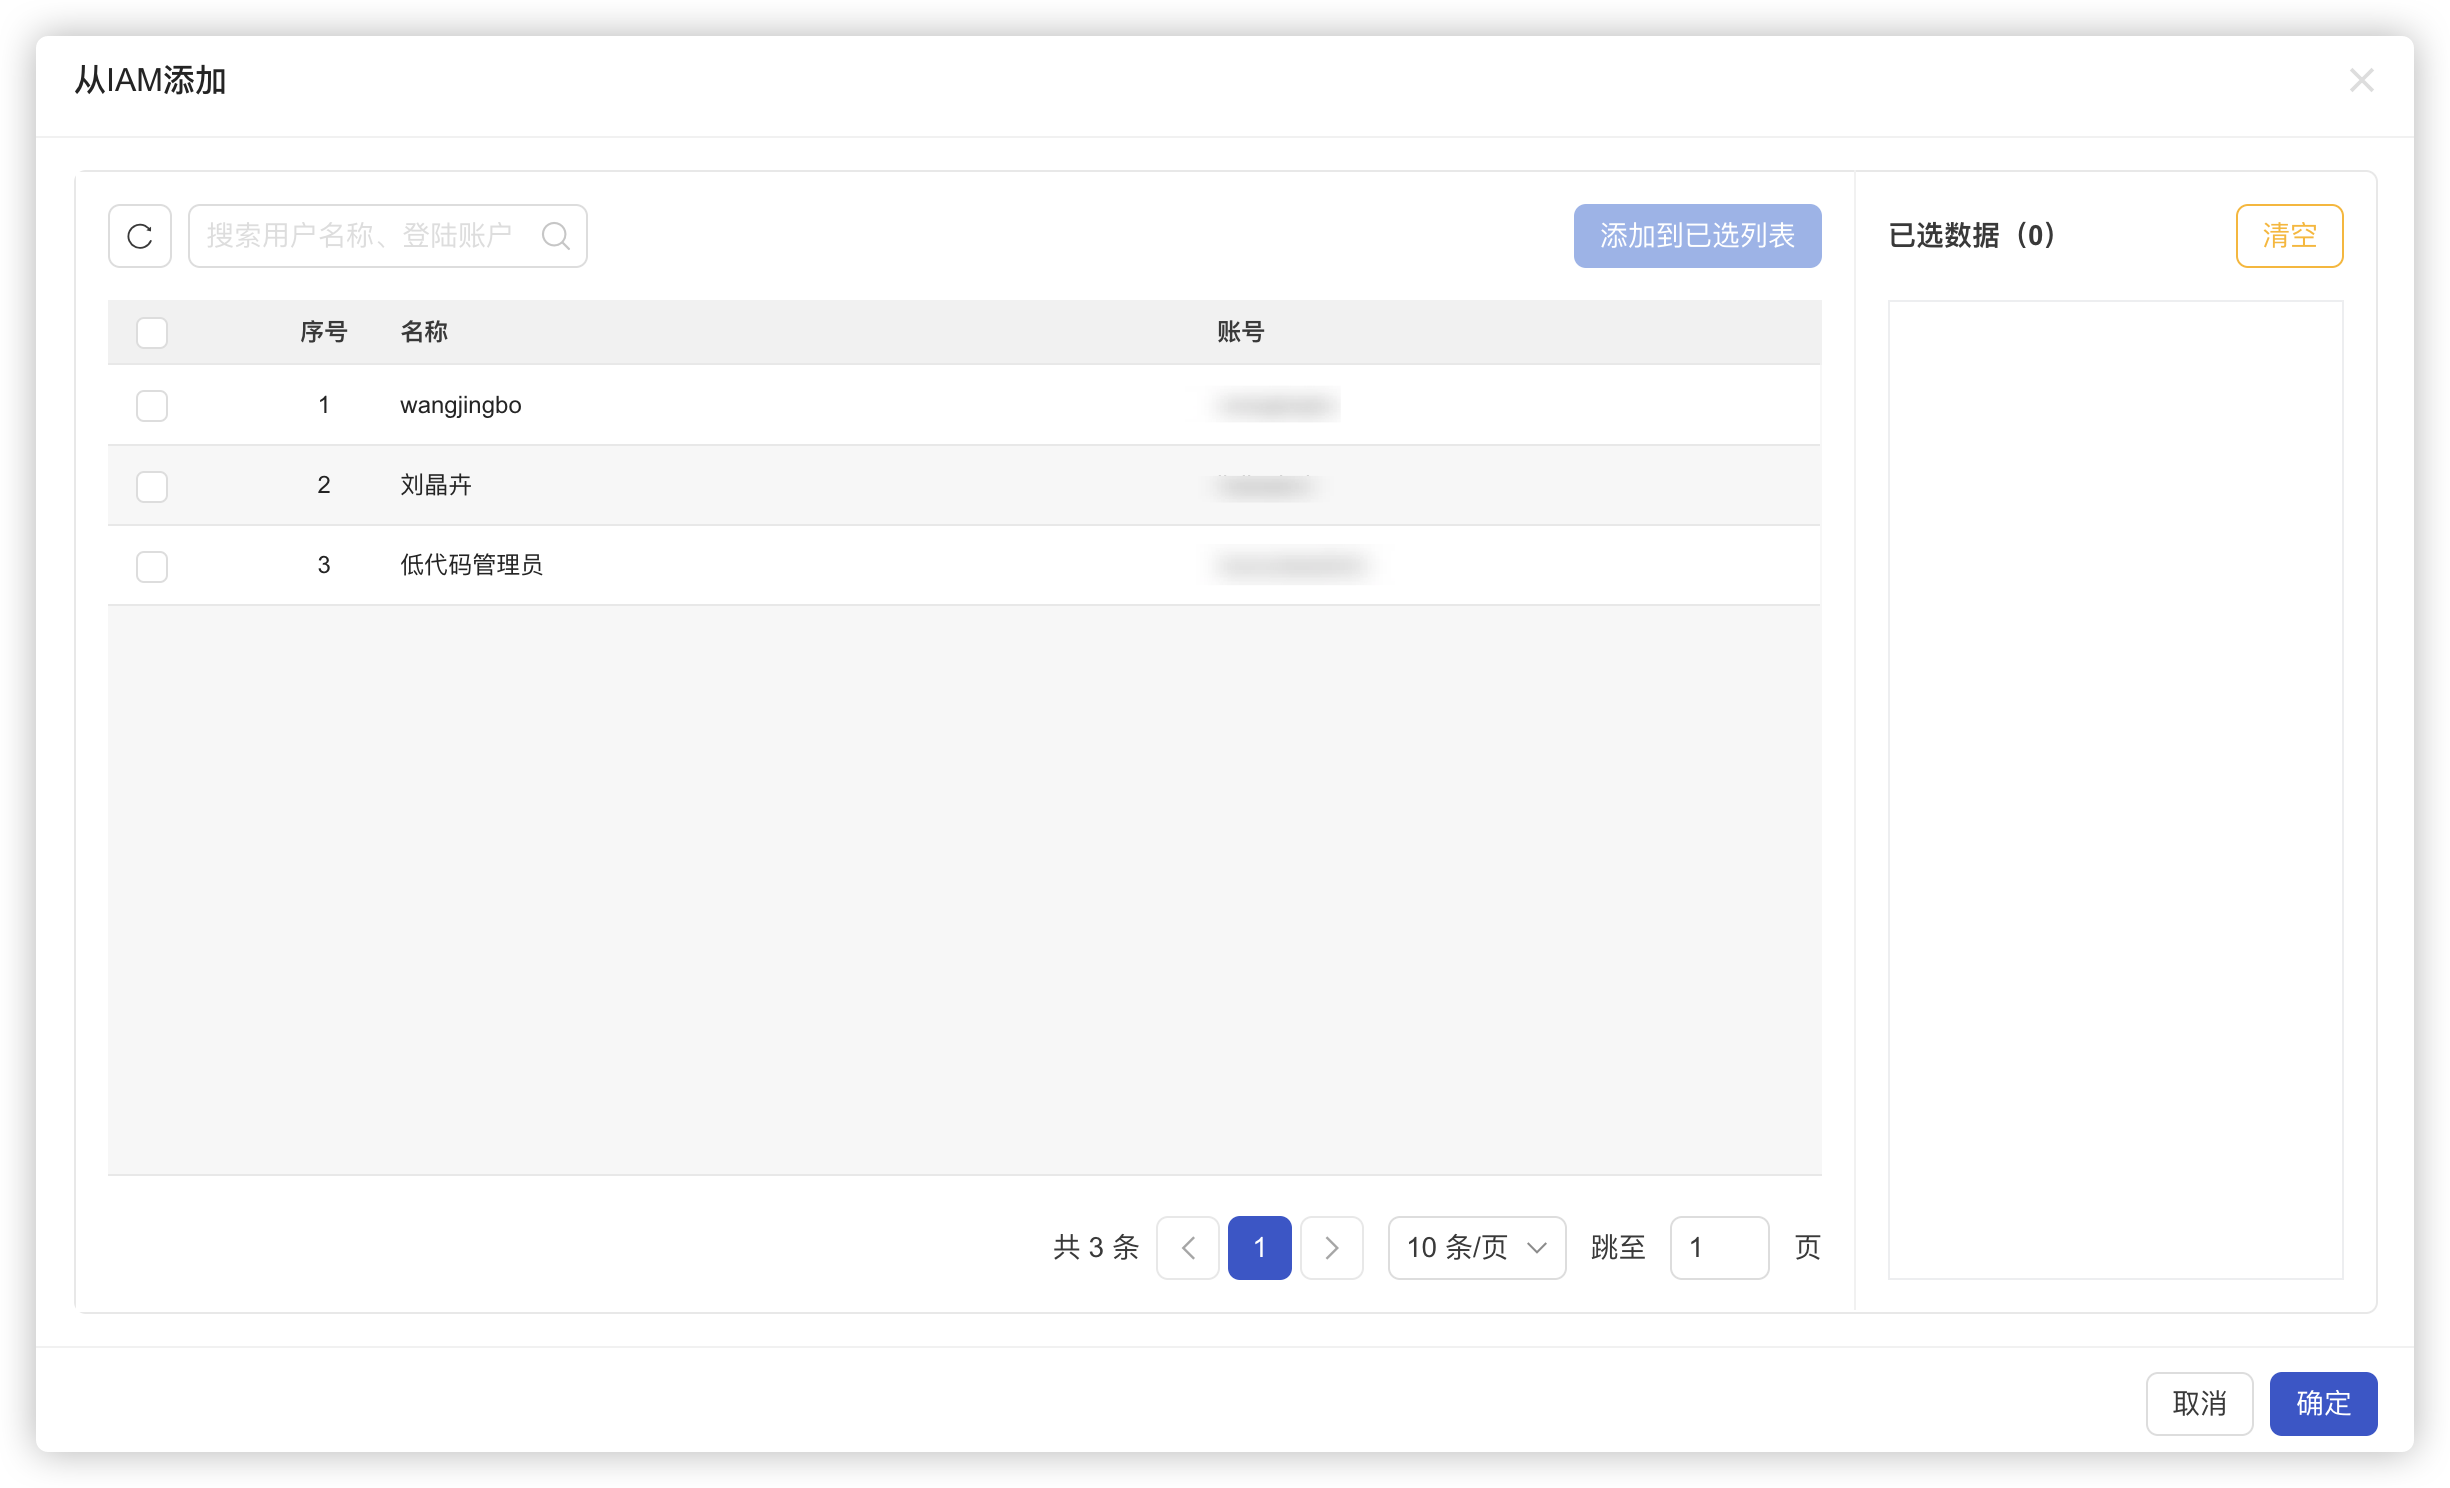Close the 从IAM添加 dialog
The height and width of the screenshot is (1488, 2450).
pos(2361,80)
